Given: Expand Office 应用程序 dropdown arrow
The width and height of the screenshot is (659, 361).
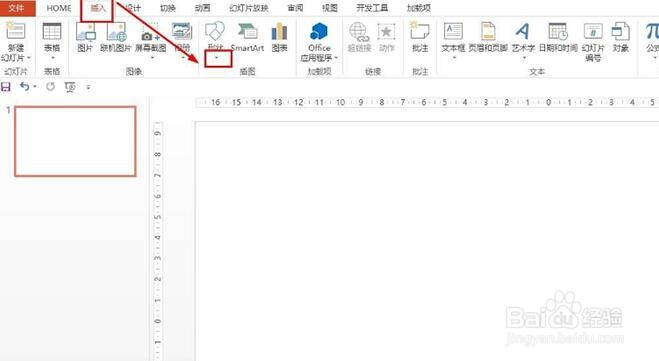Looking at the screenshot, I should point(336,58).
